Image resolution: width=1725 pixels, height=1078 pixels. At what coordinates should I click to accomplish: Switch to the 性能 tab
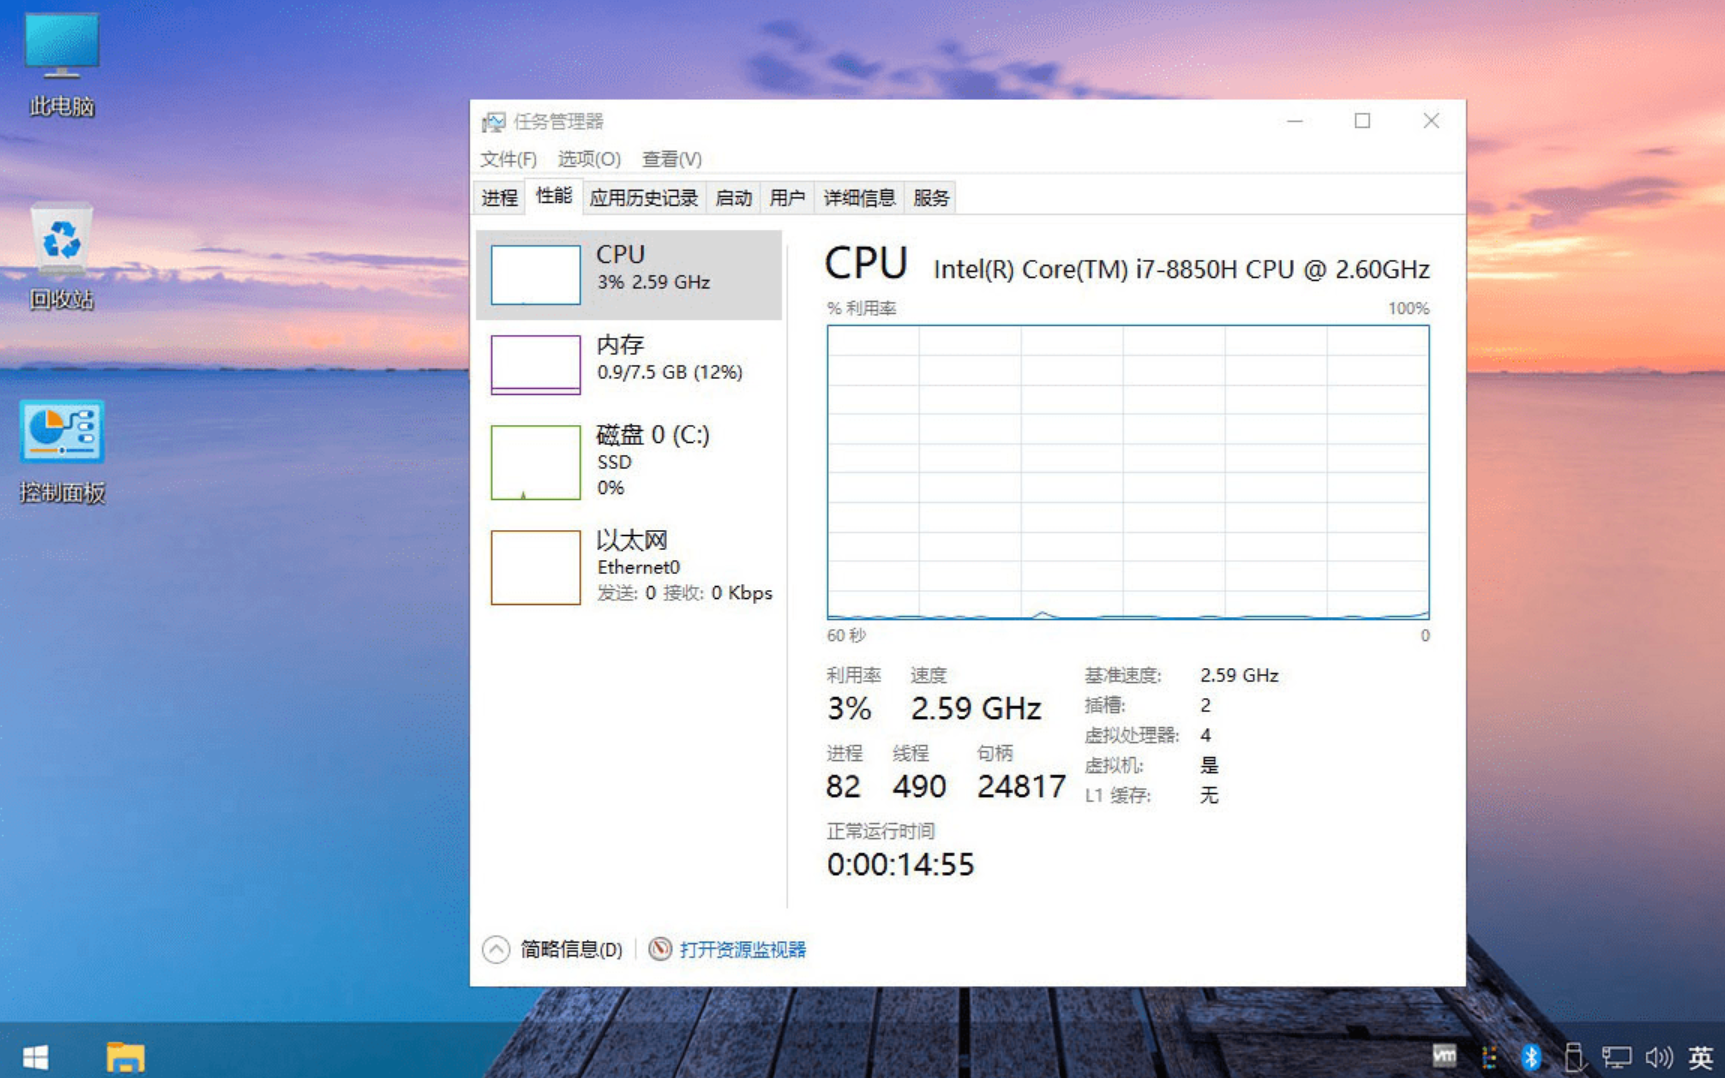point(553,196)
